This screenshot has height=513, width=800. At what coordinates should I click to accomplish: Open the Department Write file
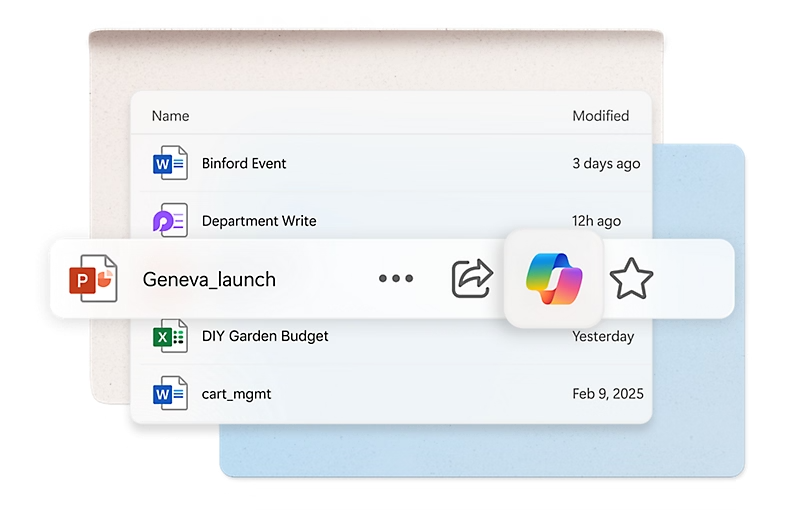pos(259,221)
